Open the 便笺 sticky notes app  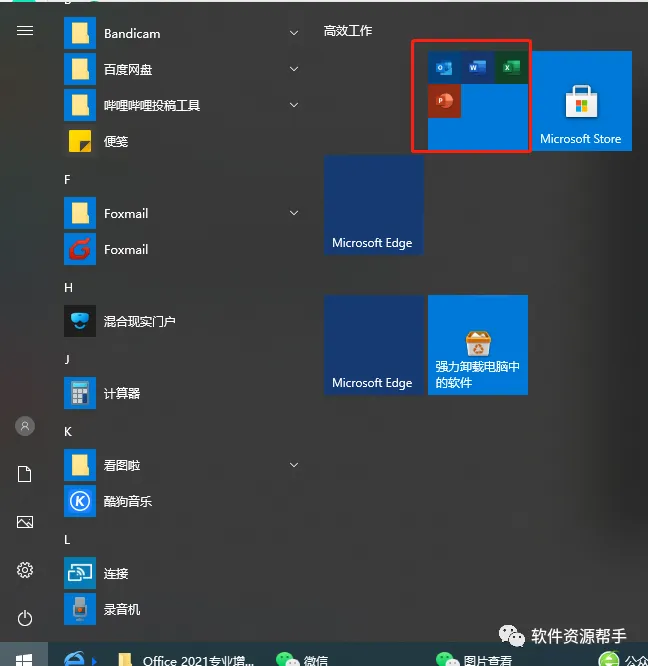(185, 141)
